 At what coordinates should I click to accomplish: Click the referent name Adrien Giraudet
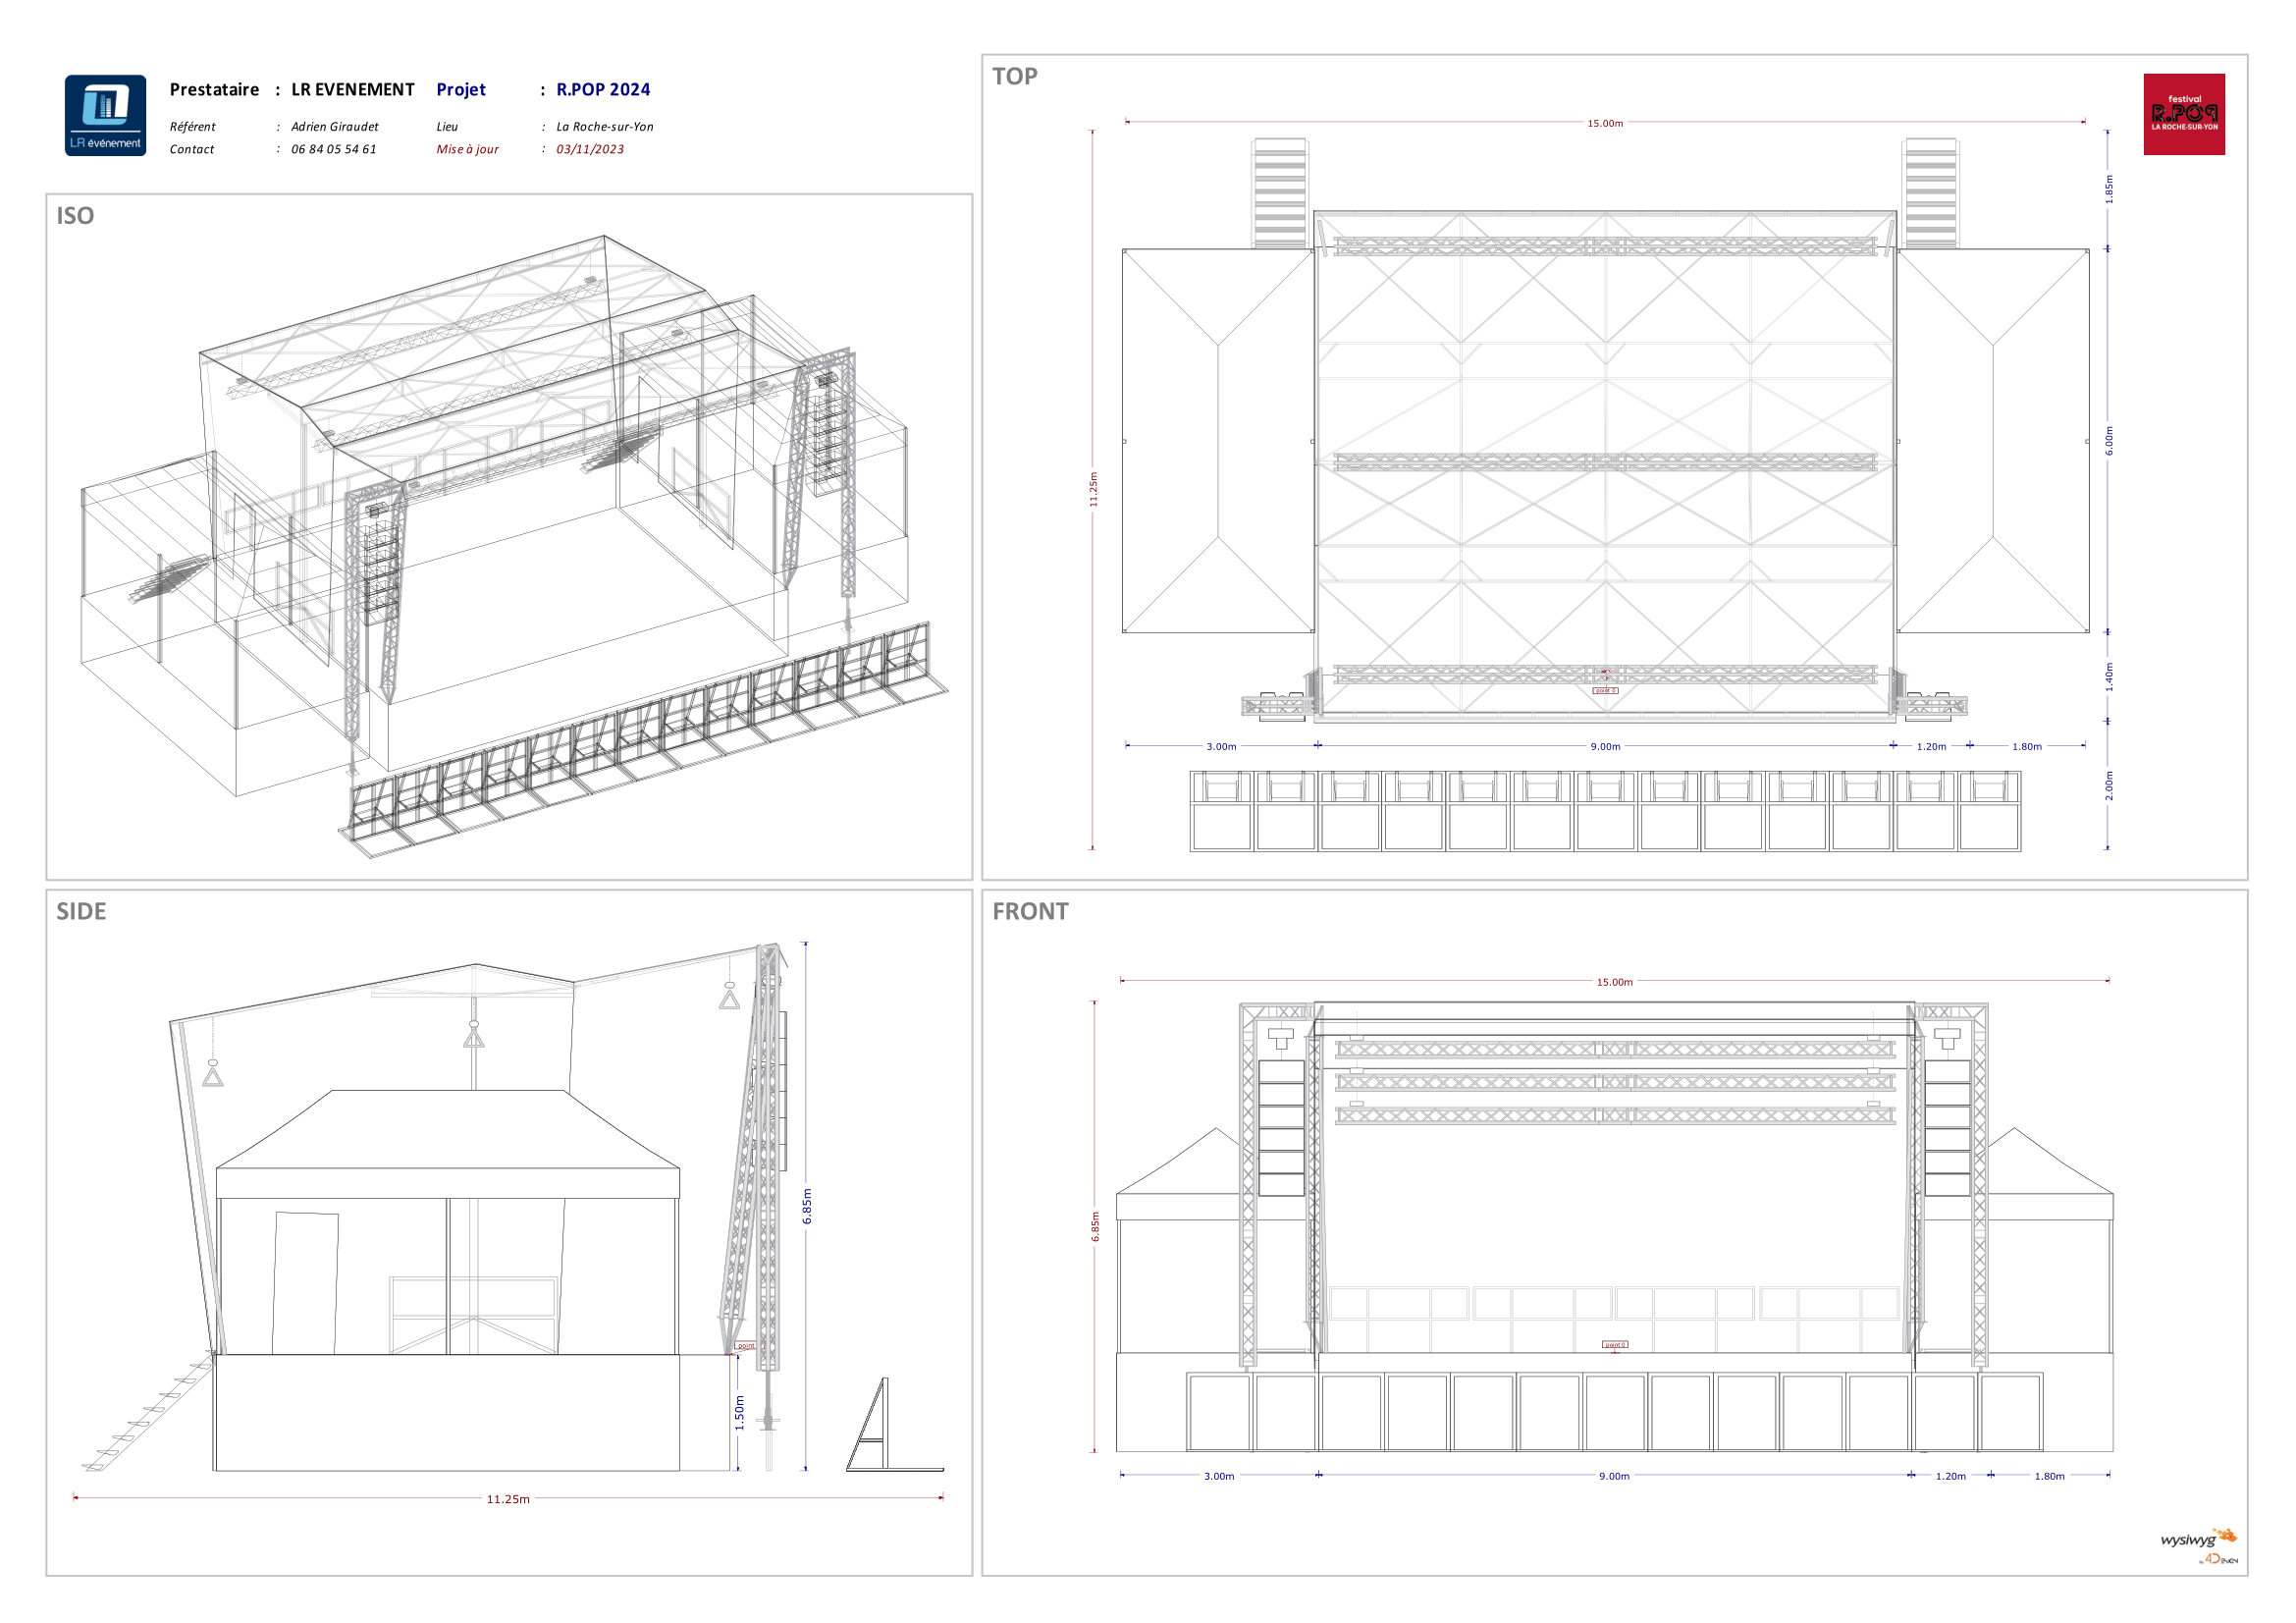pyautogui.click(x=335, y=127)
